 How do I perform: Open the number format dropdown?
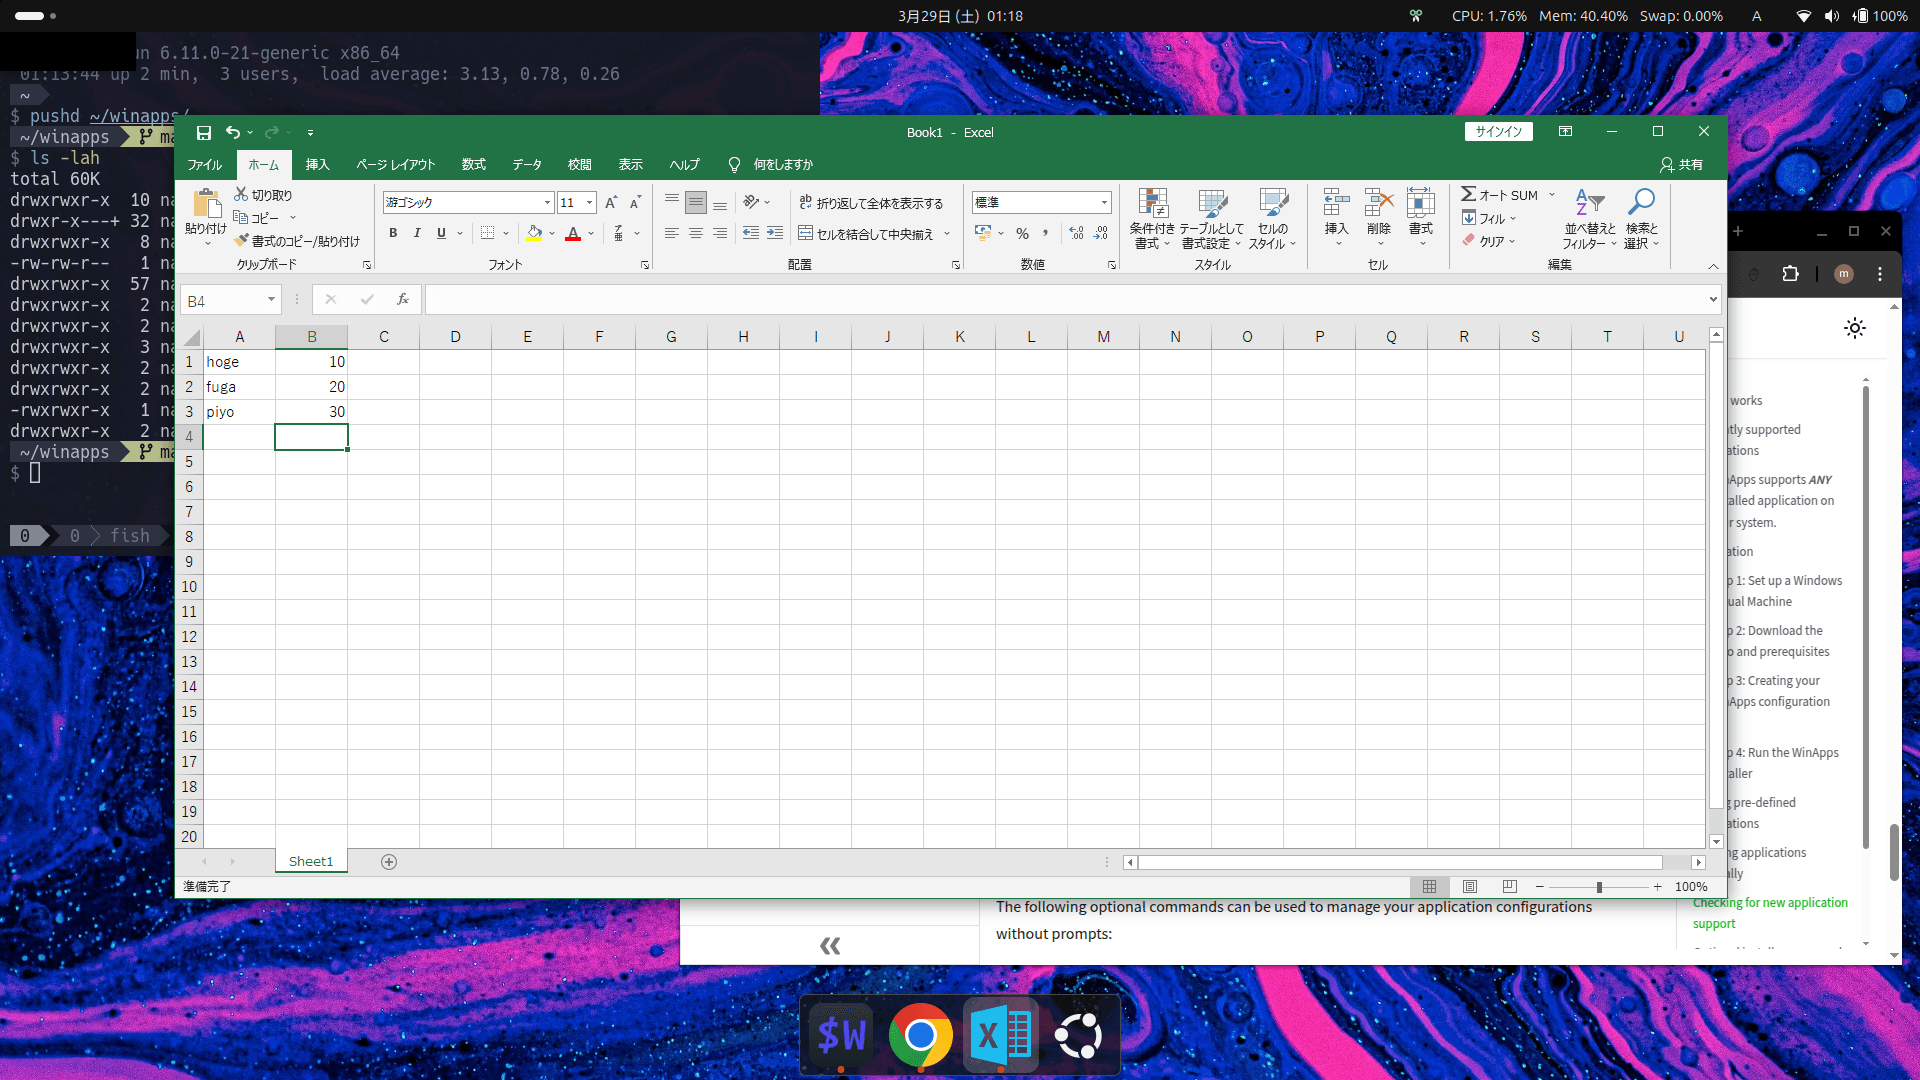coord(1104,203)
